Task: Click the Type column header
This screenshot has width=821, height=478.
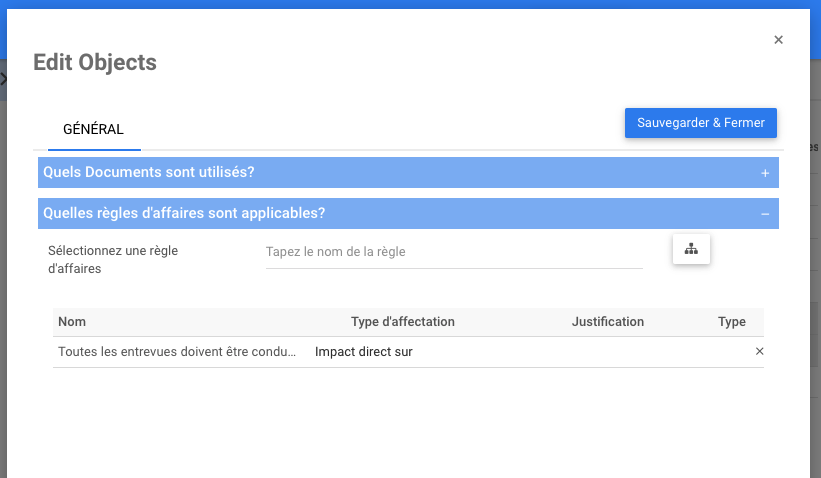Action: 731,322
